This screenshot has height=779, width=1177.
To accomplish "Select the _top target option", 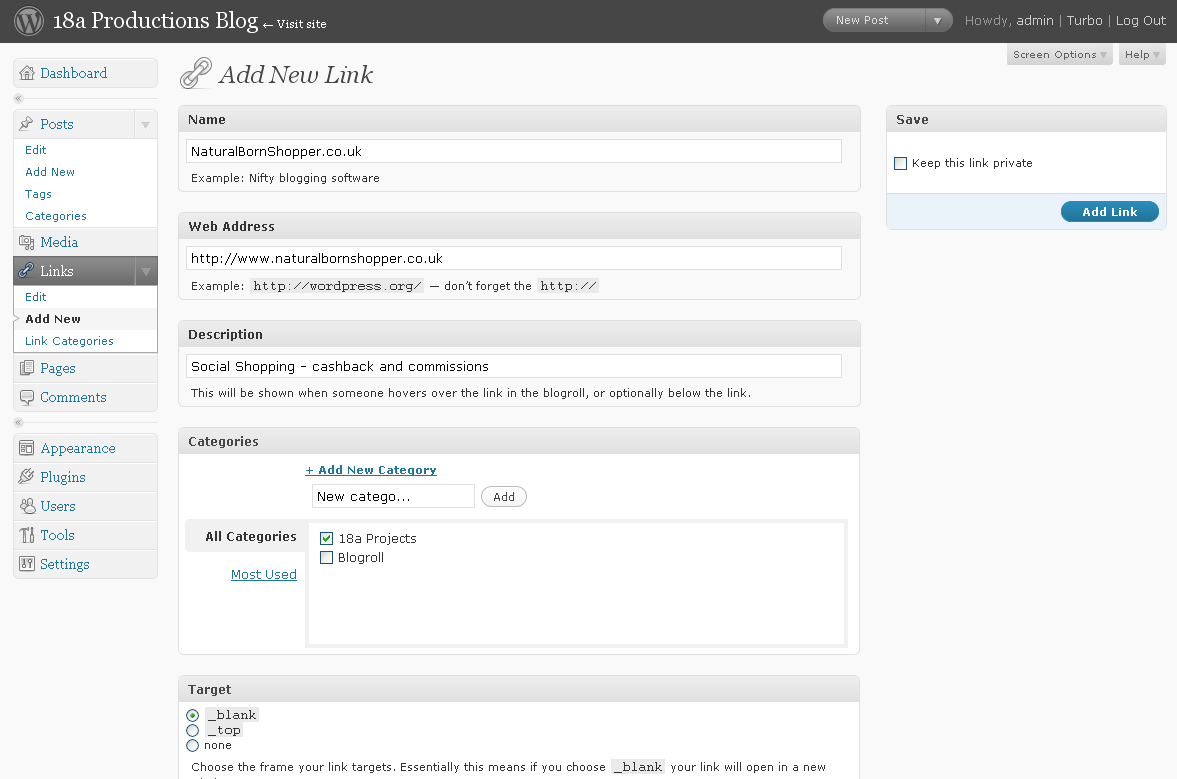I will coord(193,730).
